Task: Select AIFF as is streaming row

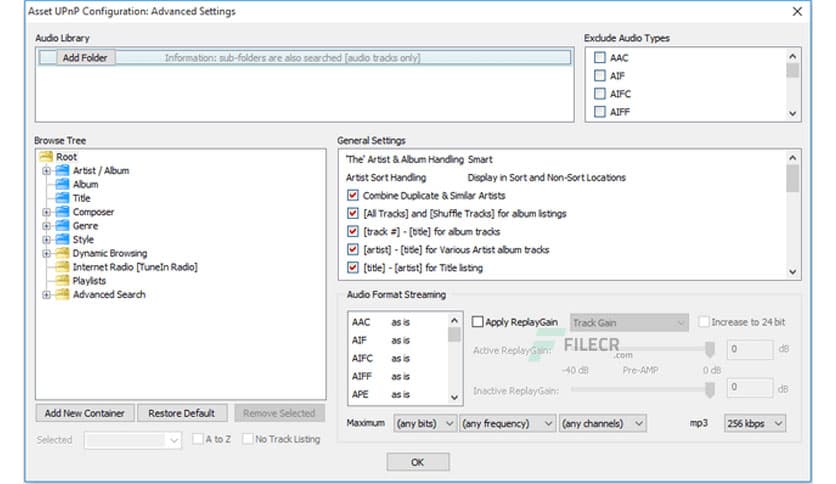Action: coord(398,376)
